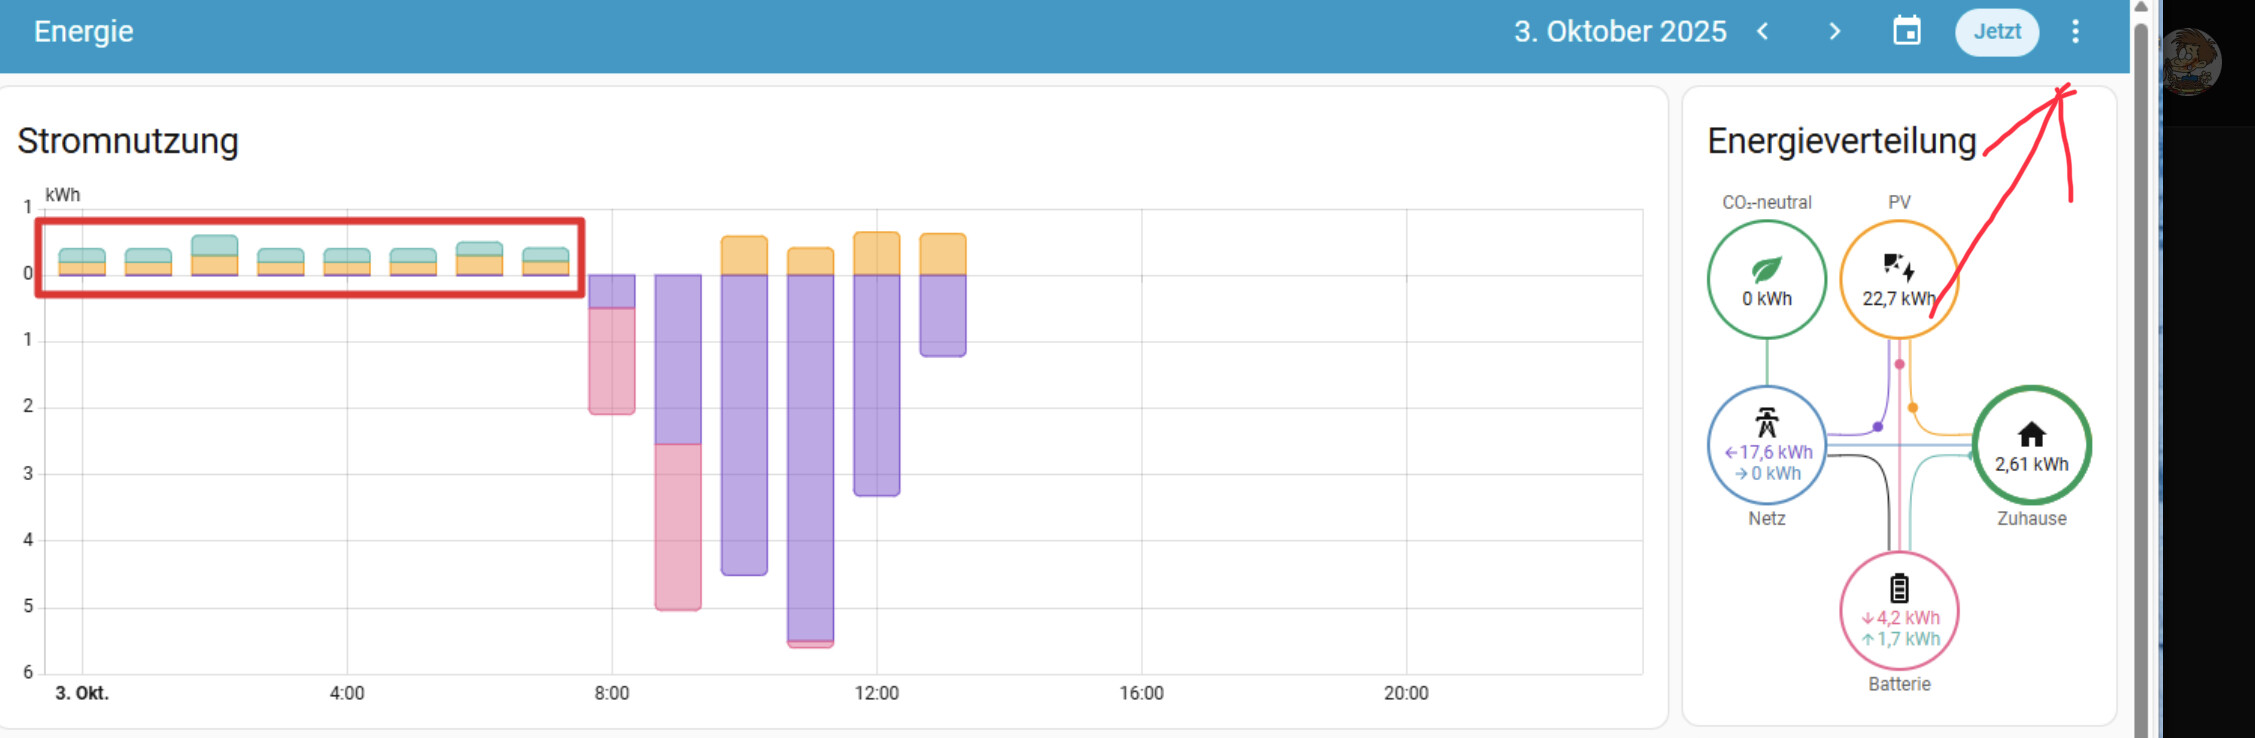Image resolution: width=2255 pixels, height=738 pixels.
Task: Click the pink bar segment at 9:00
Action: (x=678, y=526)
